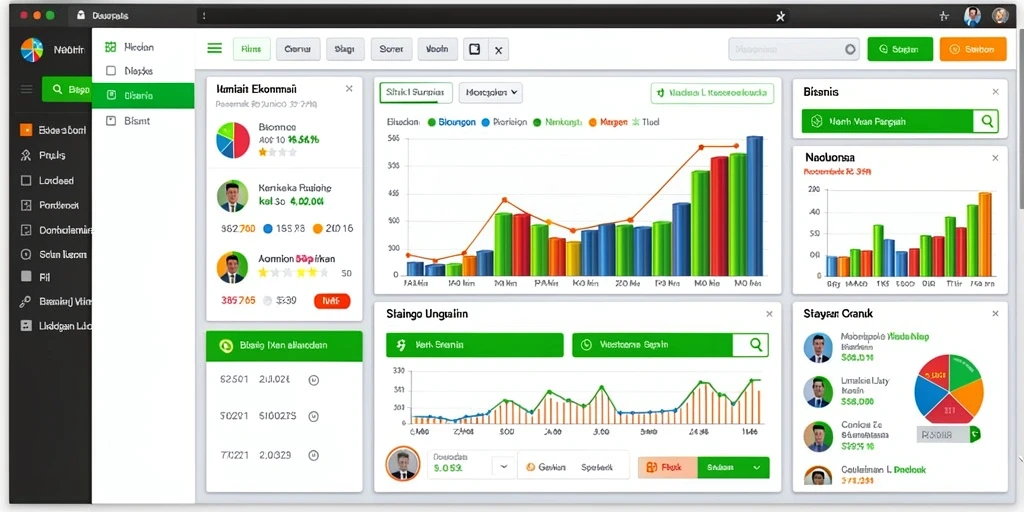Viewport: 1024px width, 512px height.
Task: Open the Mocrgaien dropdown above chart
Action: [490, 93]
